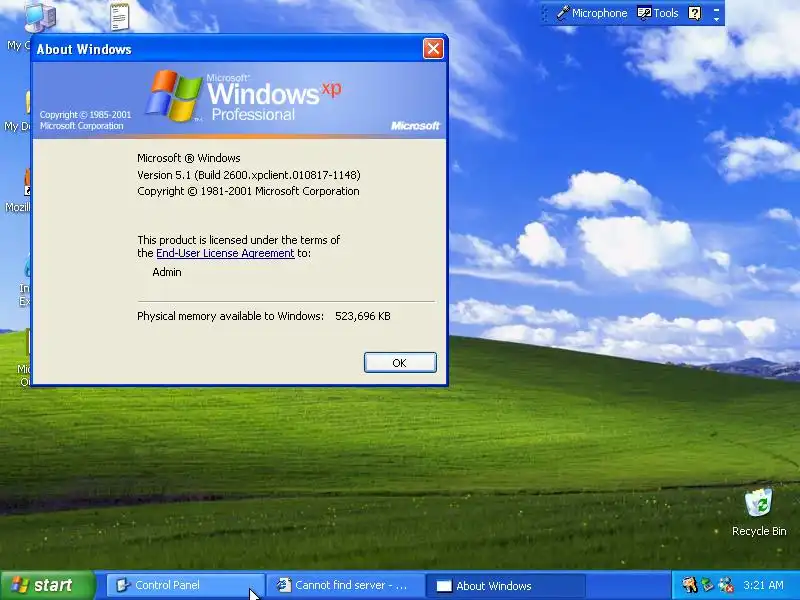Open the Language bar options down arrow
The height and width of the screenshot is (600, 800).
click(716, 18)
